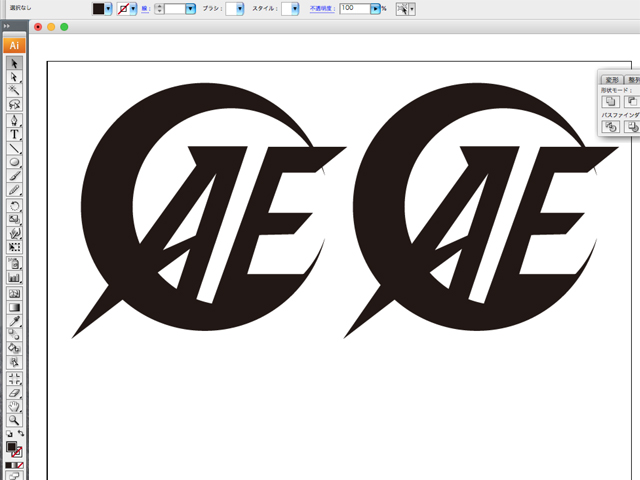The image size is (640, 480).
Task: Select the Pencil tool
Action: click(14, 190)
